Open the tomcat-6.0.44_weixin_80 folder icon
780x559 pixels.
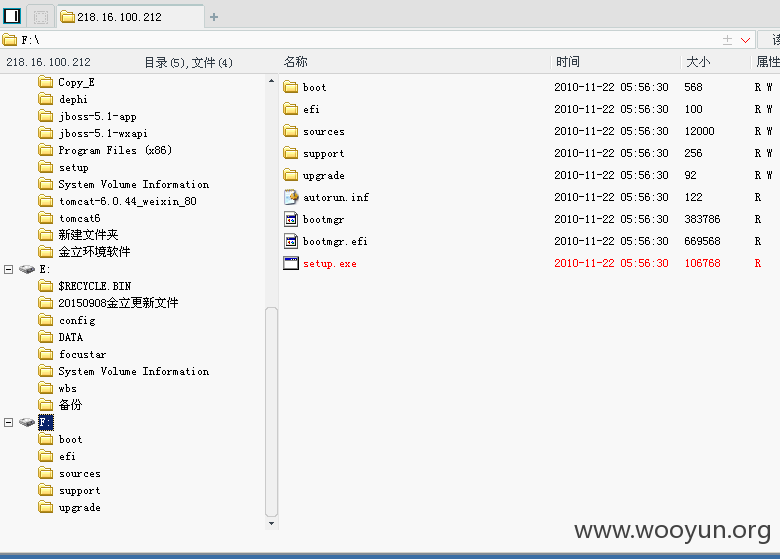click(46, 201)
